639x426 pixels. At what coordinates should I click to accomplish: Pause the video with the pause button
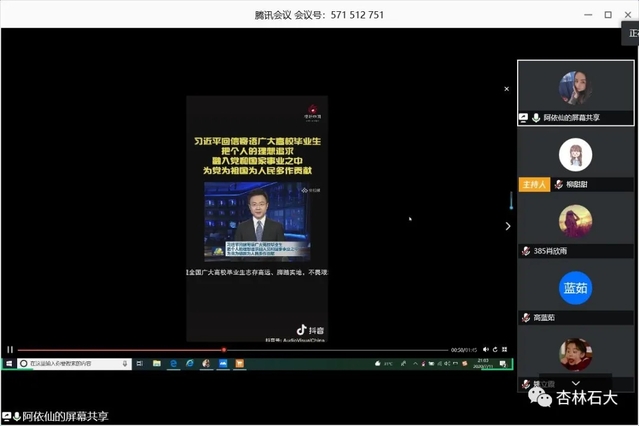point(10,350)
